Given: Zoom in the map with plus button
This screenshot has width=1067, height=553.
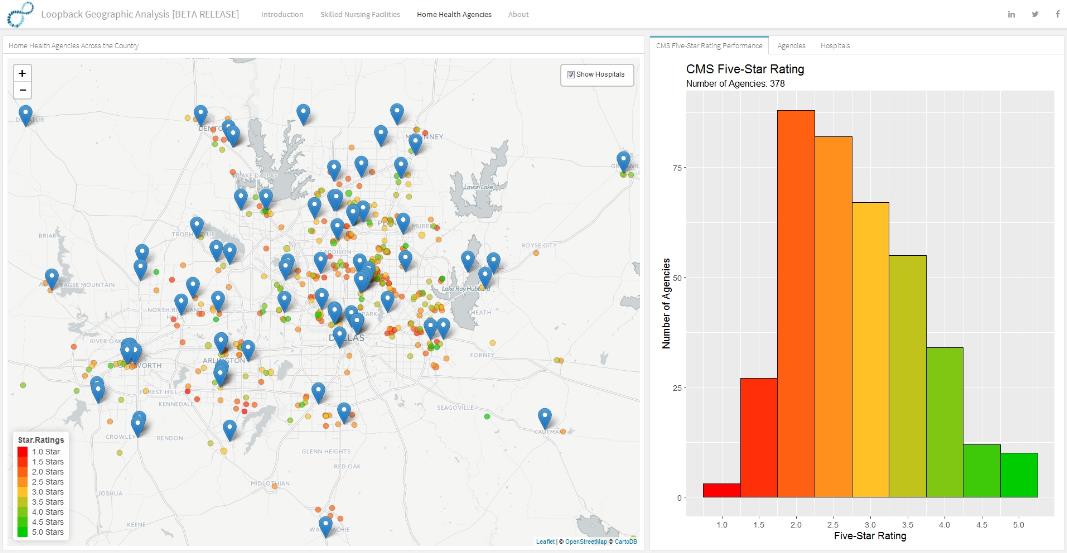Looking at the screenshot, I should coord(23,73).
